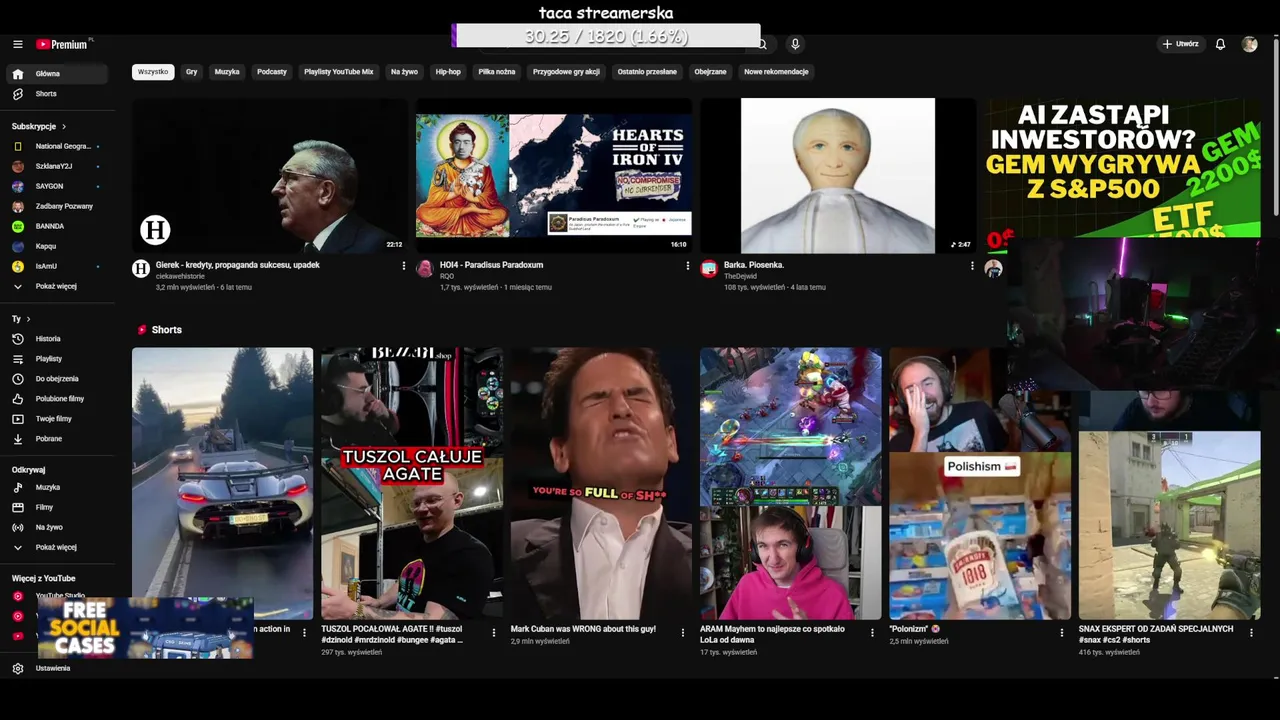Open options menu for ARAM Mayhem short
Screen dimensions: 1280x720
coord(872,632)
